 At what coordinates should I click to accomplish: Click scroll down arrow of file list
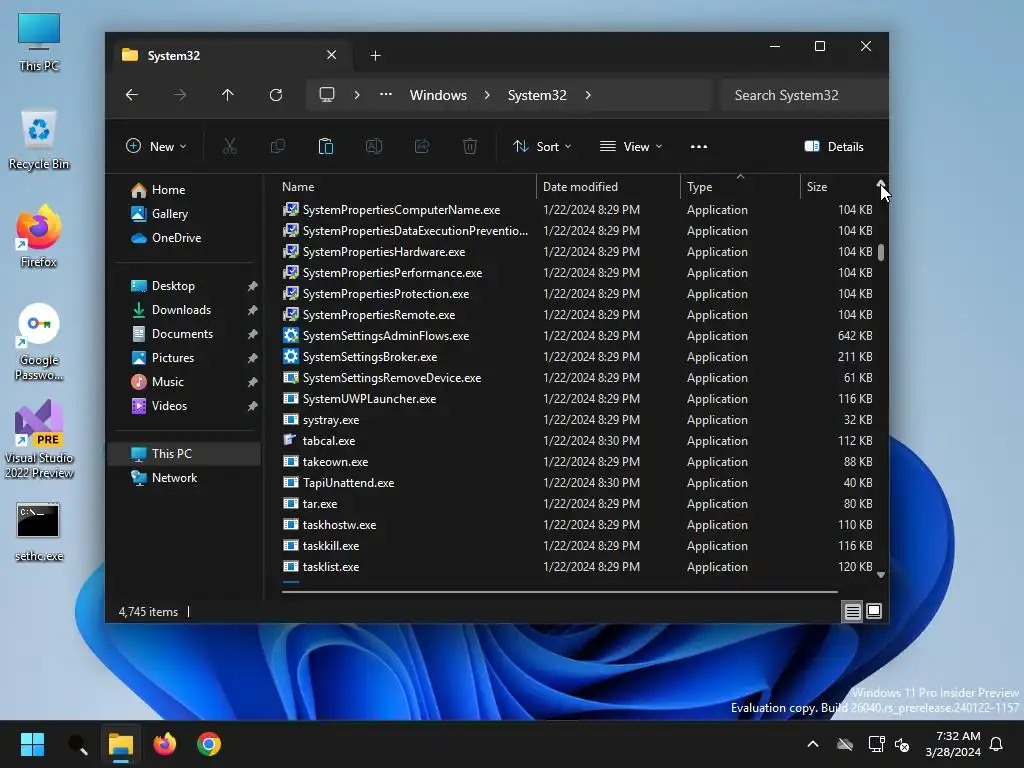[x=881, y=575]
